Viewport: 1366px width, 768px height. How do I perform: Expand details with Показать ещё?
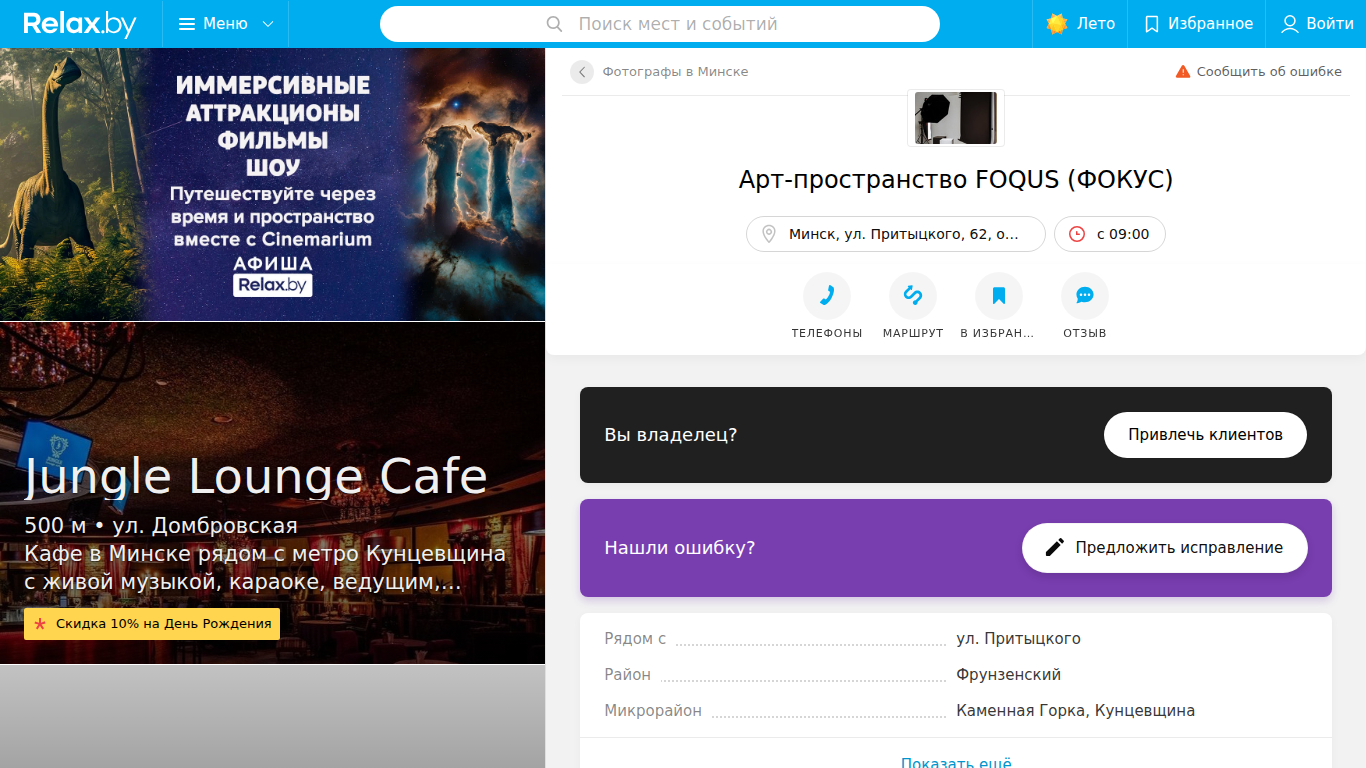[956, 762]
